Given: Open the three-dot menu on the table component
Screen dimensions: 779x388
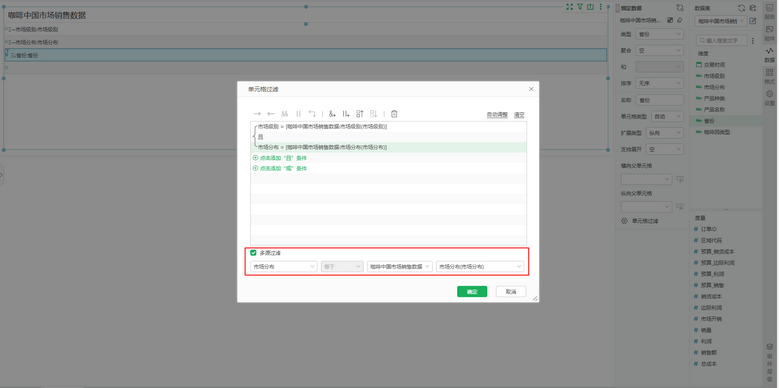Looking at the screenshot, I should (600, 7).
